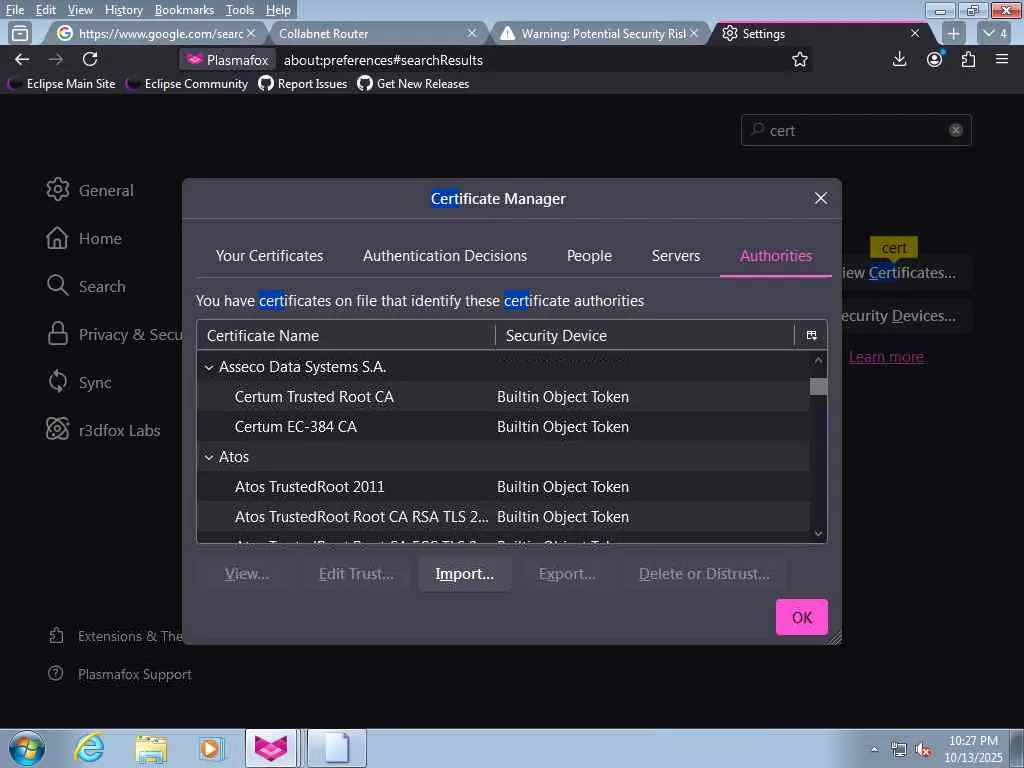Click the muted volume tray icon
This screenshot has width=1024, height=768.
923,750
